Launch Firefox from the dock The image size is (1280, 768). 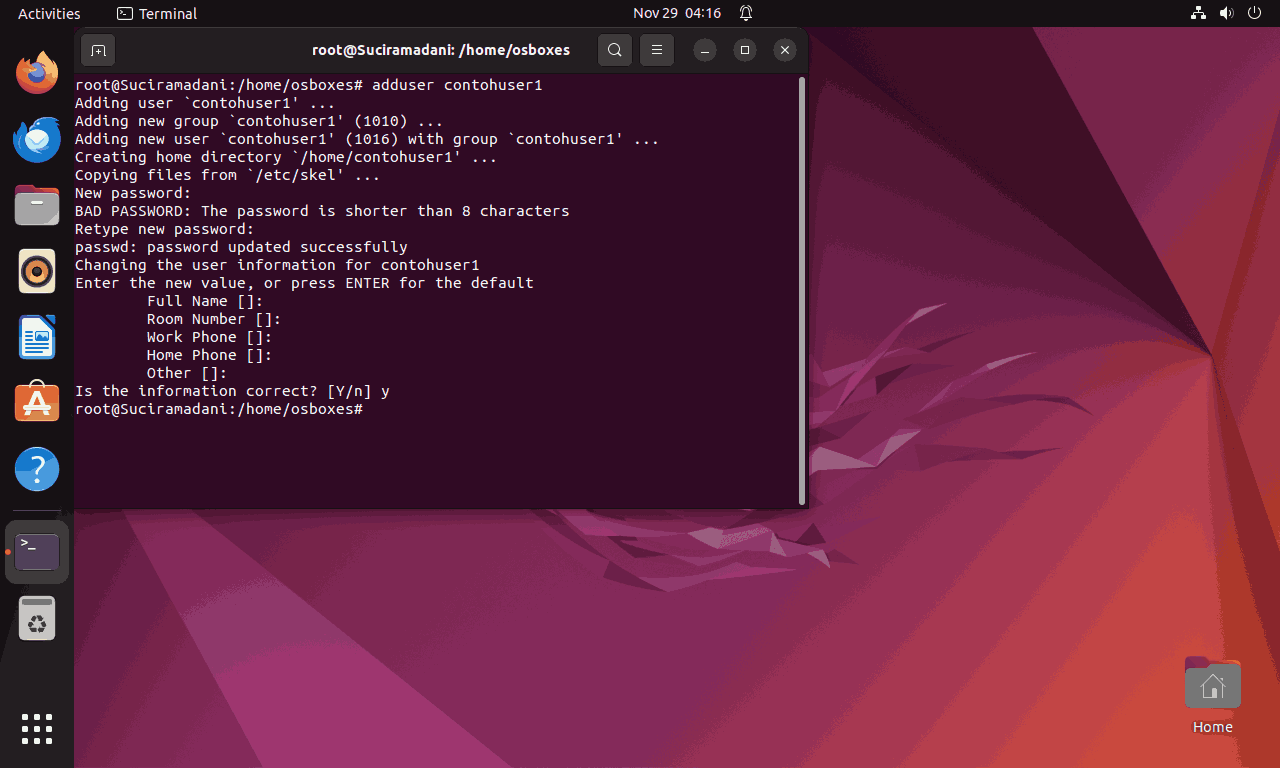point(37,73)
